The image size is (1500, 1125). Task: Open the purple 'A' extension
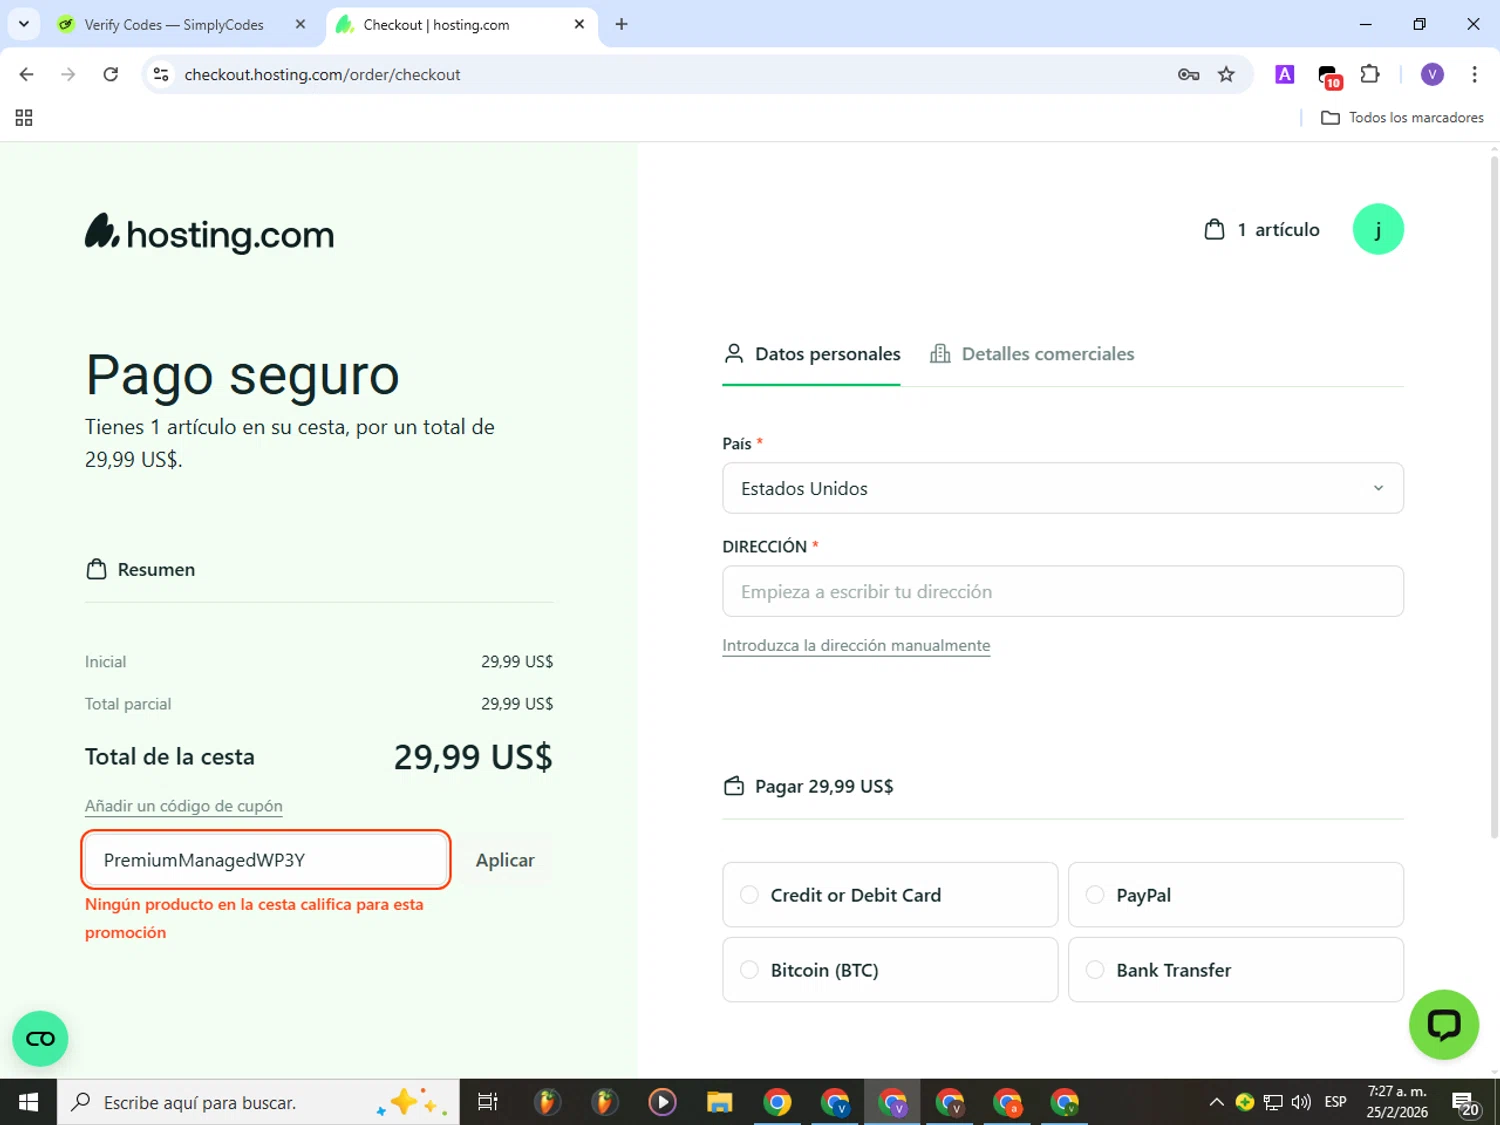click(1285, 74)
